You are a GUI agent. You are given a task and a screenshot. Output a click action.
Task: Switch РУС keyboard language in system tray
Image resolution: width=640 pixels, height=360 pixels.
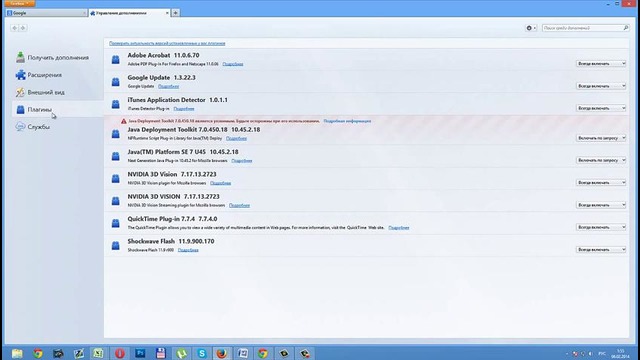602,353
